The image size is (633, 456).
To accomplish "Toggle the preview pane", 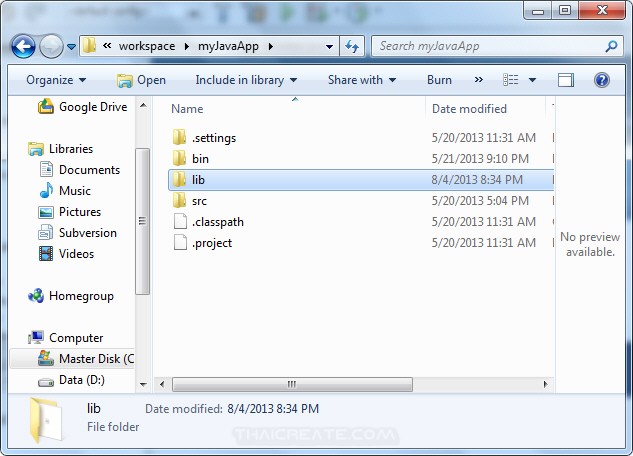I will (x=566, y=80).
